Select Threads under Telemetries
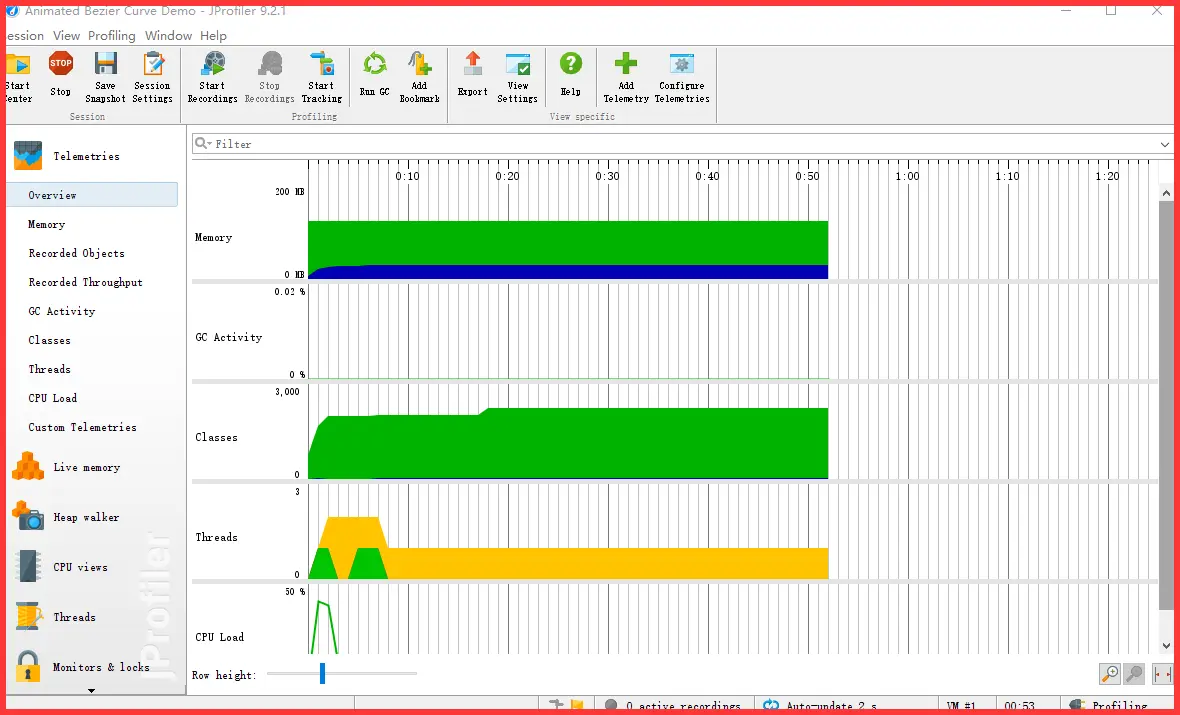1180x715 pixels. [x=50, y=369]
